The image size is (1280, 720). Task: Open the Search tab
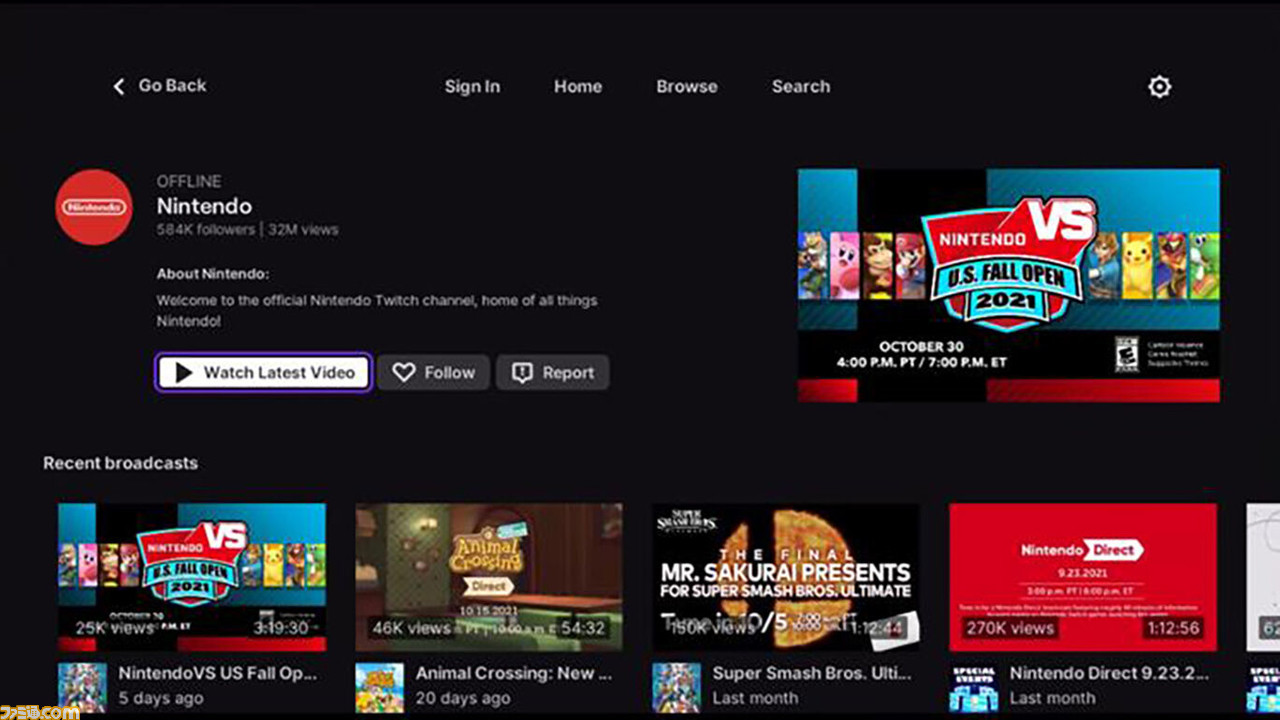point(801,87)
